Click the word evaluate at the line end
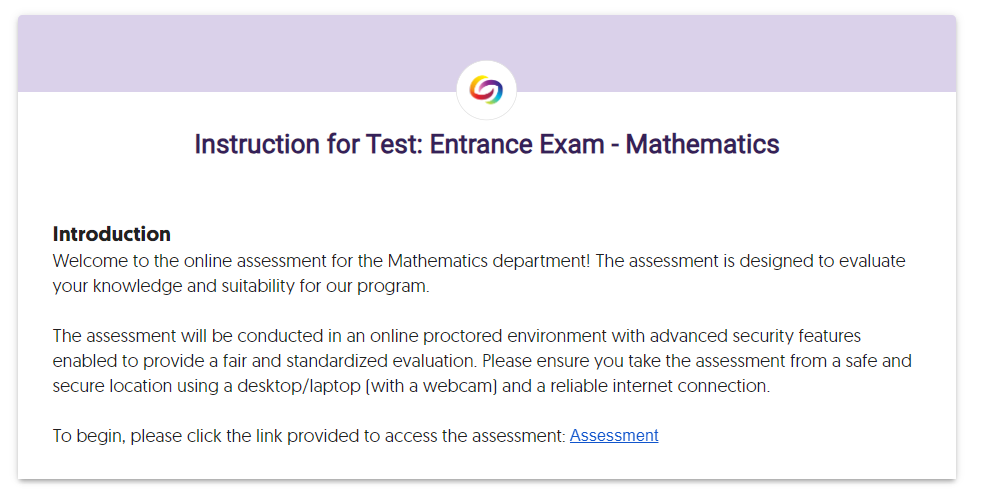This screenshot has width=988, height=500. (x=872, y=261)
